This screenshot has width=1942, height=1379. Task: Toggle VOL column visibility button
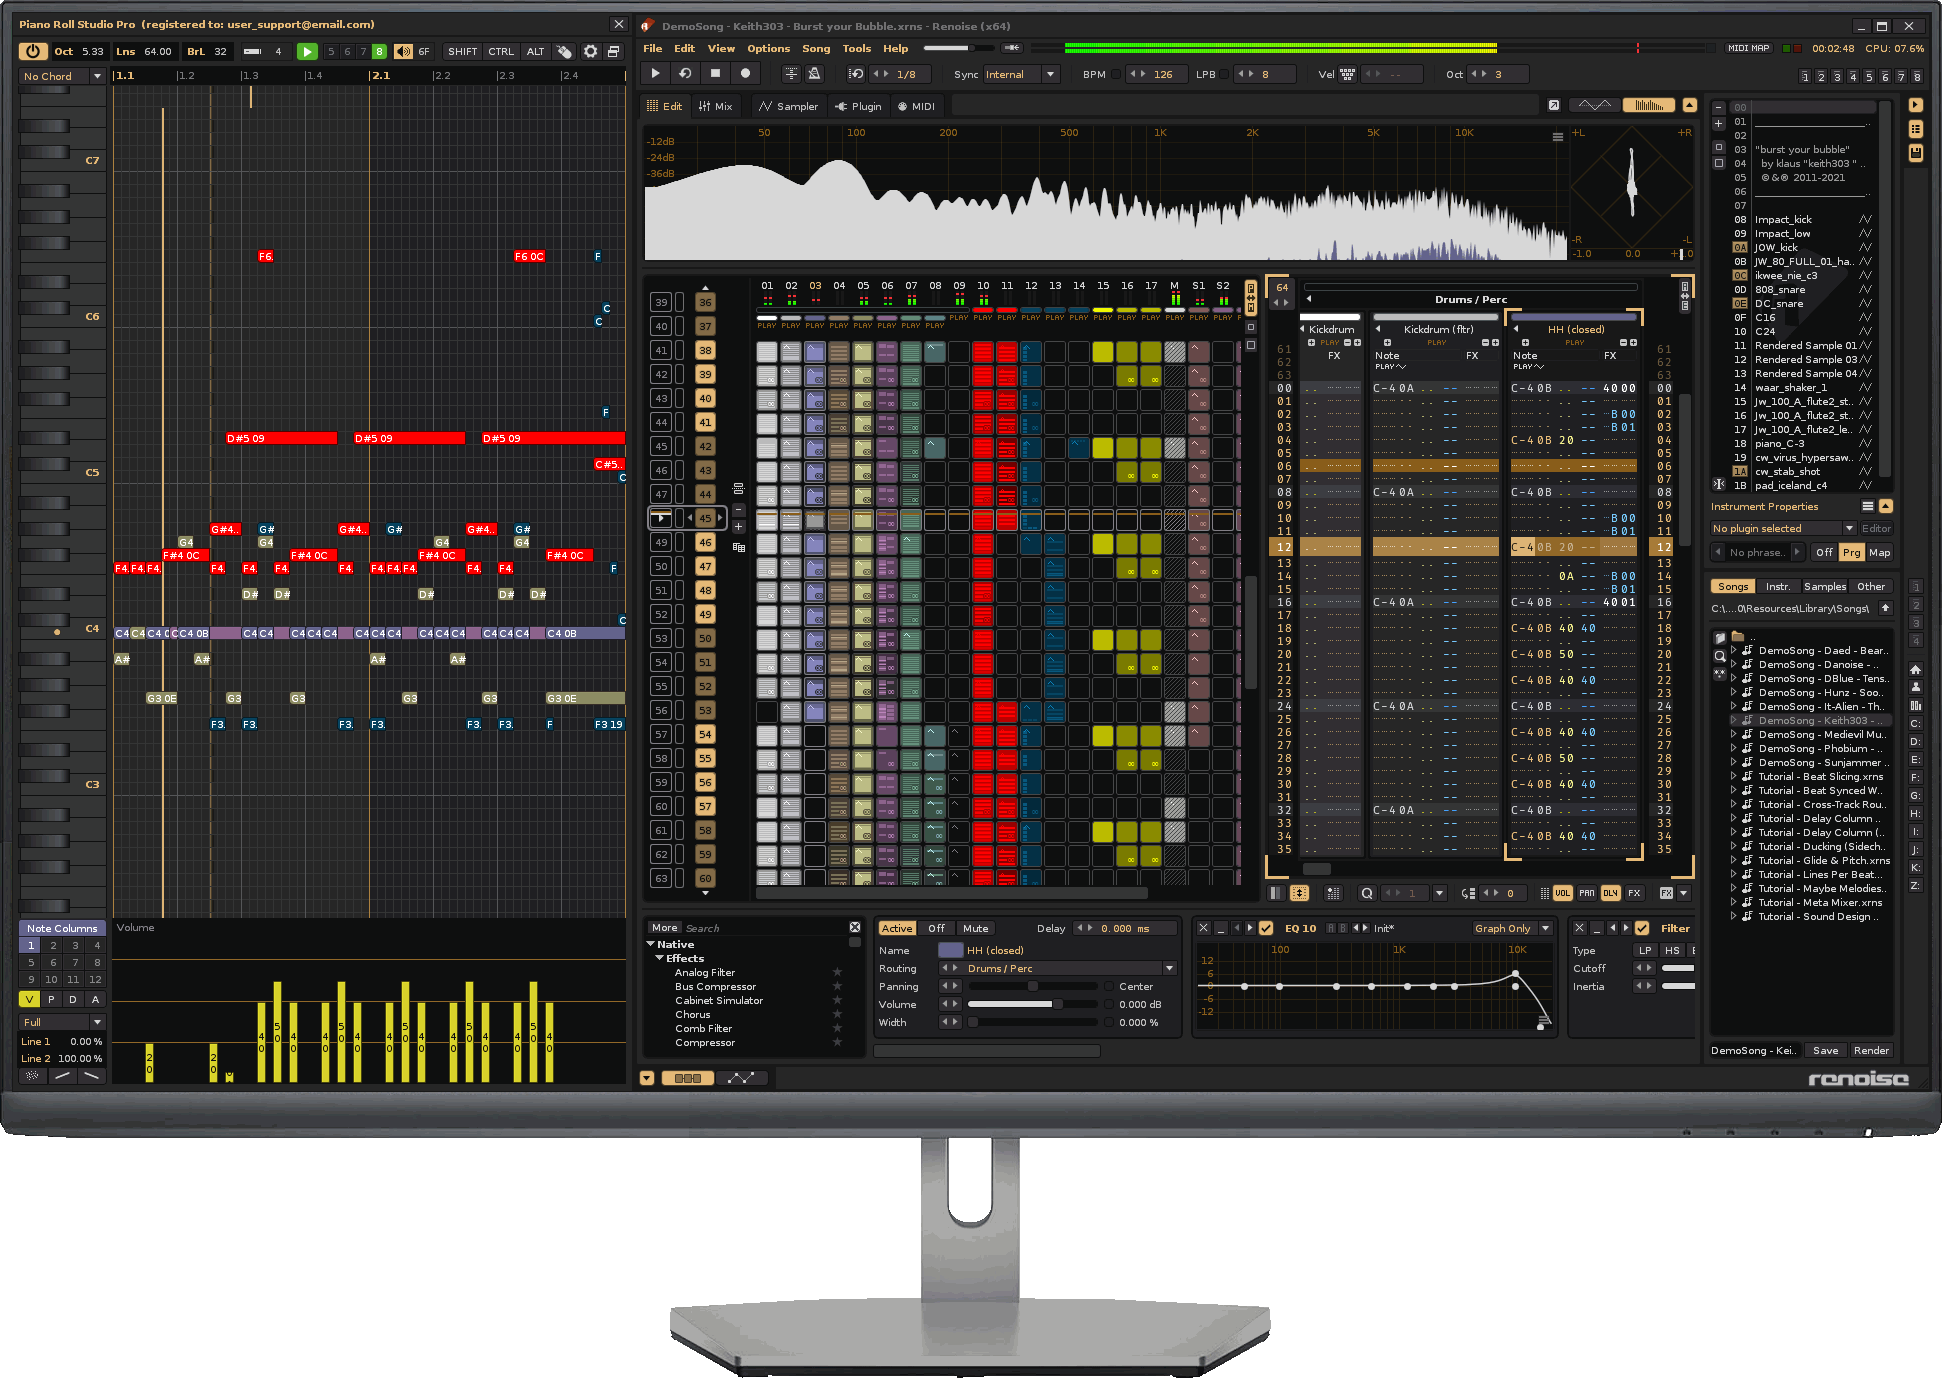(1562, 893)
